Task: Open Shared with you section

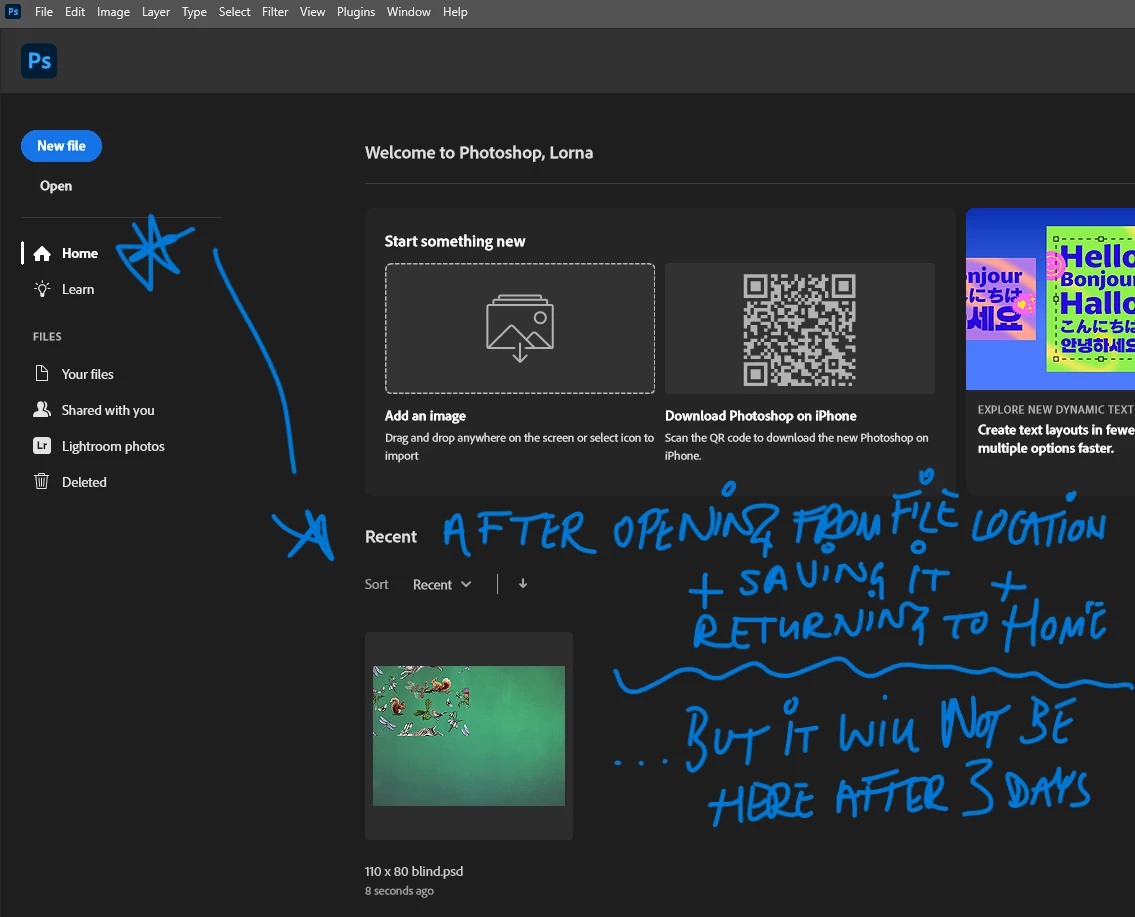Action: point(108,410)
